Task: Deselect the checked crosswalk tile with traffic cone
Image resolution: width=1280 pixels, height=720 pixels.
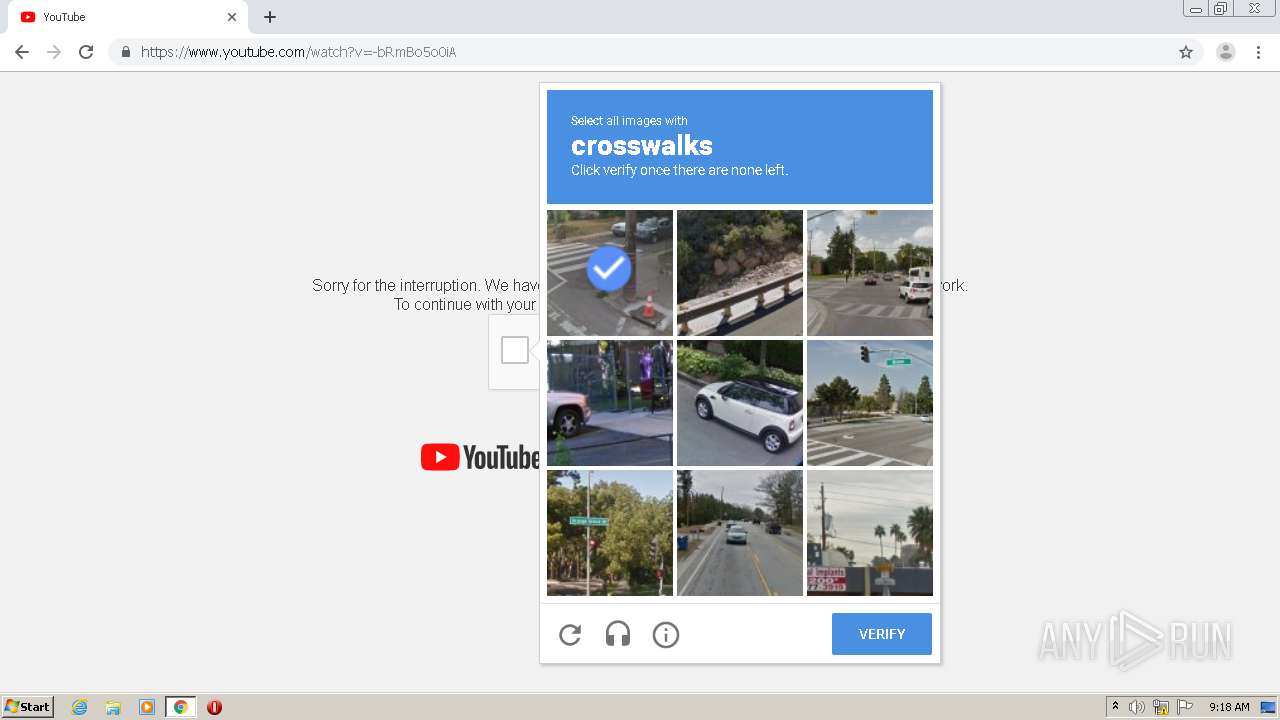Action: (610, 273)
